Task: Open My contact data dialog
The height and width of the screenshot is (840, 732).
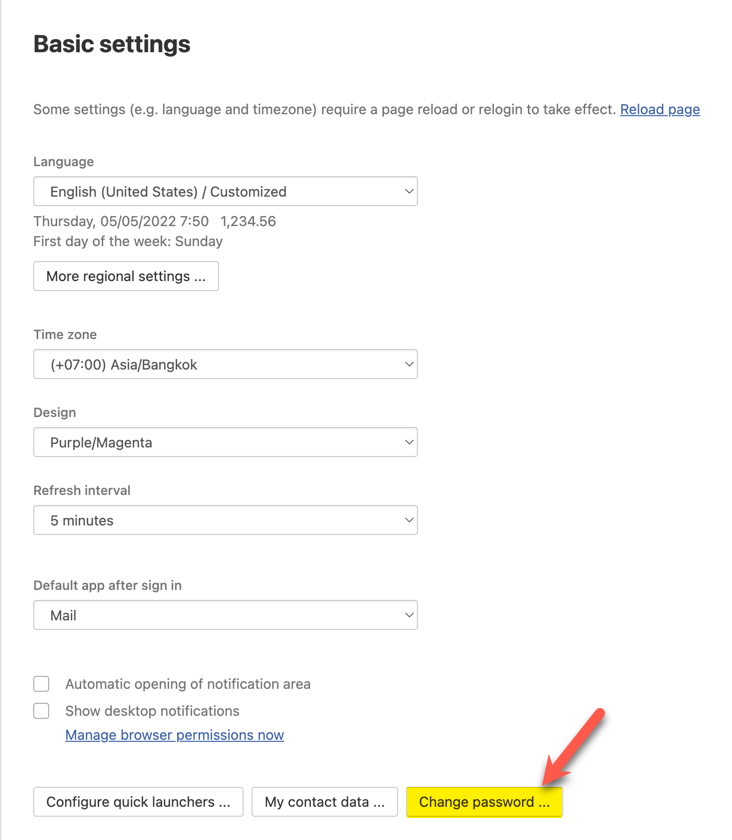Action: click(324, 802)
